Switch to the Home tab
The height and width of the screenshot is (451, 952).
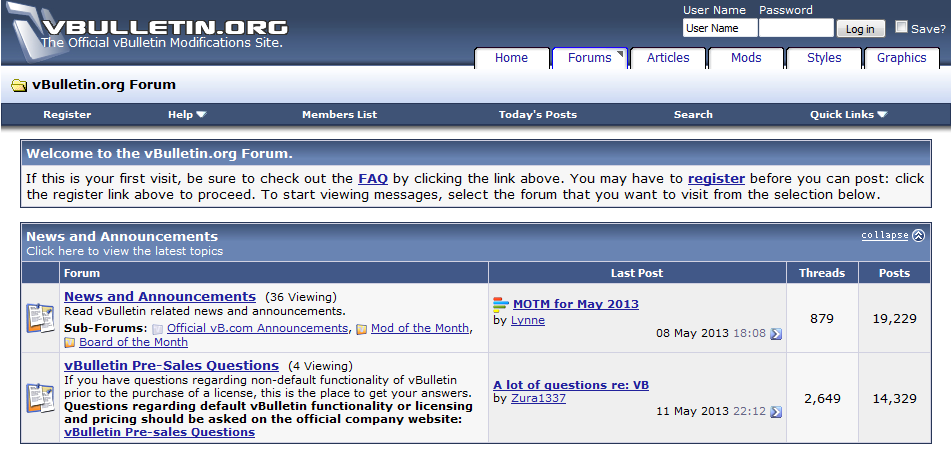[511, 58]
